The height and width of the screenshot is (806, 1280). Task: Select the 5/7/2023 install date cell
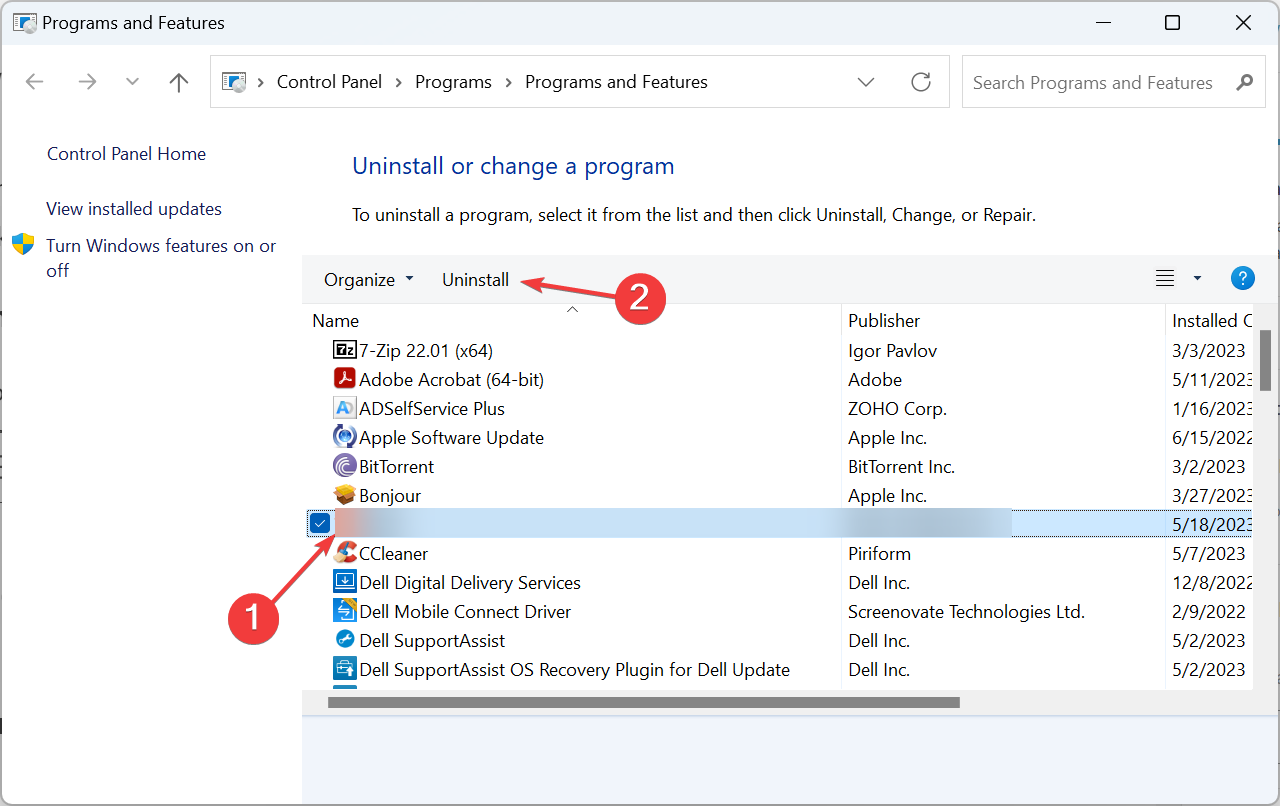click(x=1209, y=553)
